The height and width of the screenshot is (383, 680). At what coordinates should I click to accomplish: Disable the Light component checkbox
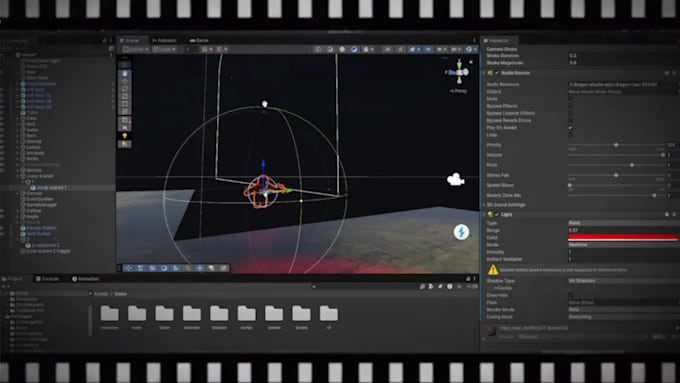click(497, 214)
